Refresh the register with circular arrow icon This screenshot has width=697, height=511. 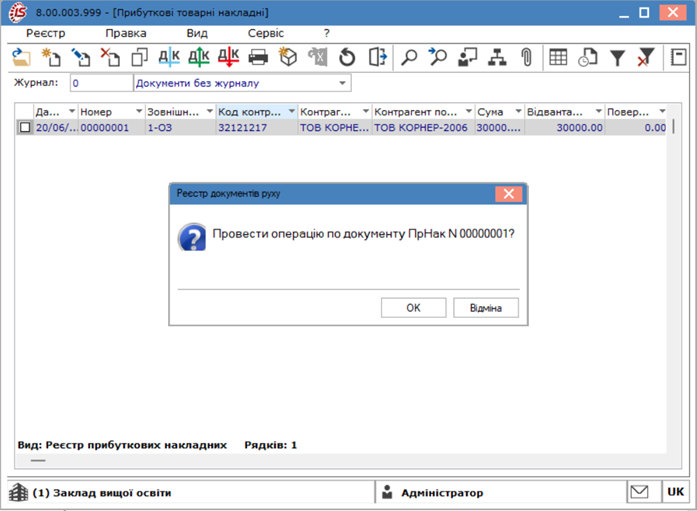(347, 57)
